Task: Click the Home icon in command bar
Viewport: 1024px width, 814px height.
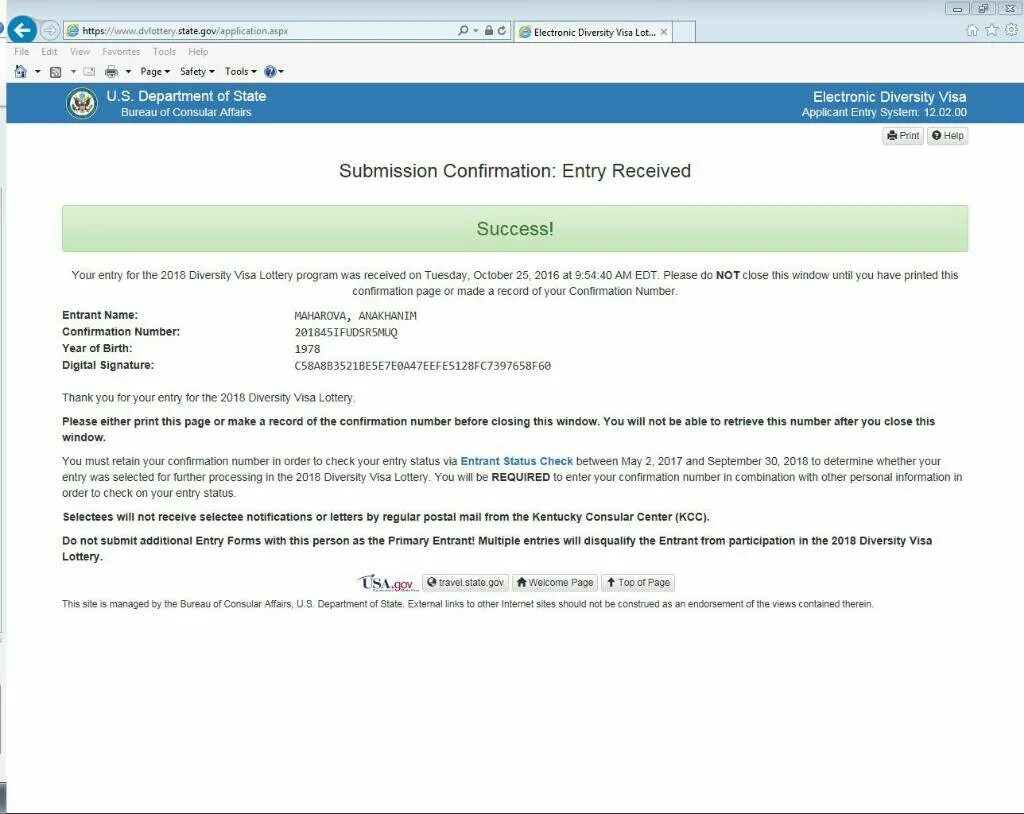Action: (21, 71)
